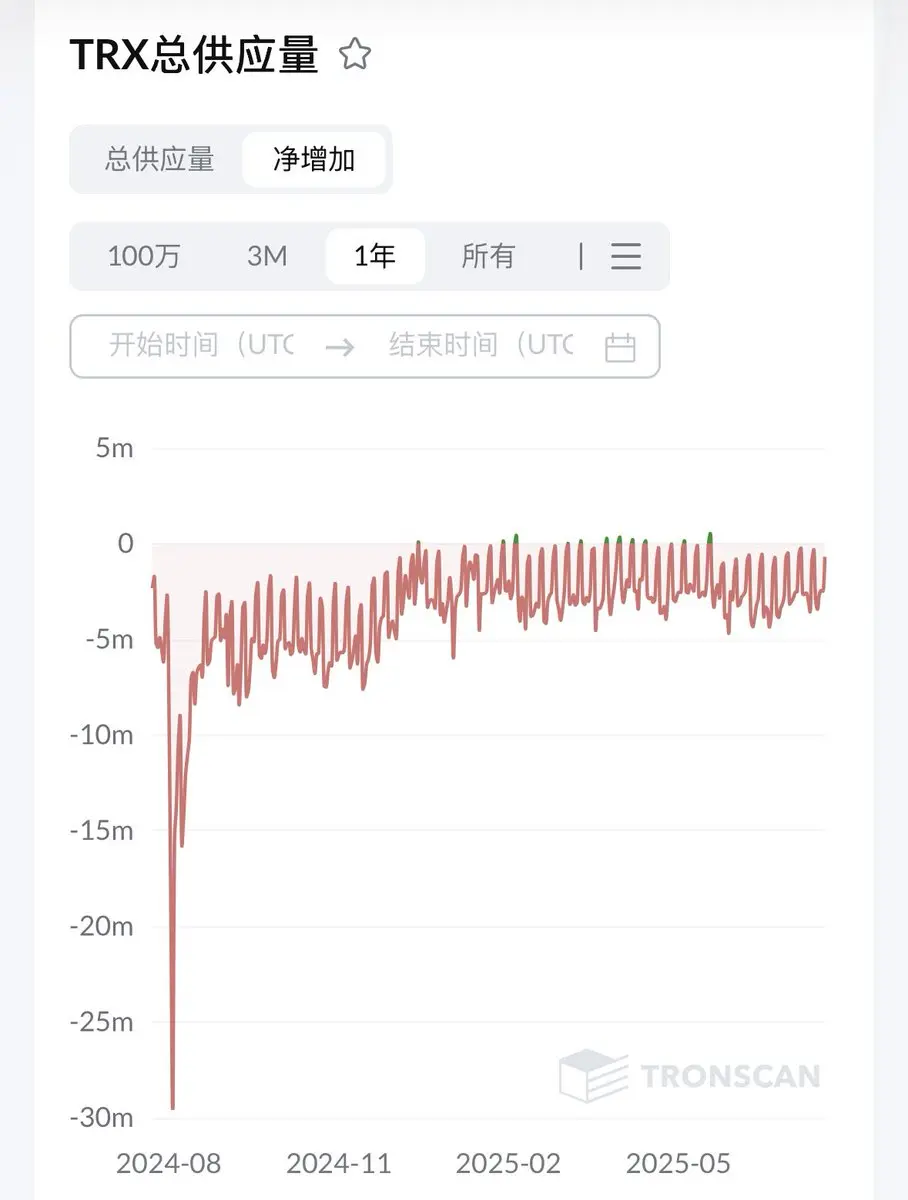Click the 2024-11 x-axis label
Viewport: 908px width, 1200px height.
point(338,1164)
